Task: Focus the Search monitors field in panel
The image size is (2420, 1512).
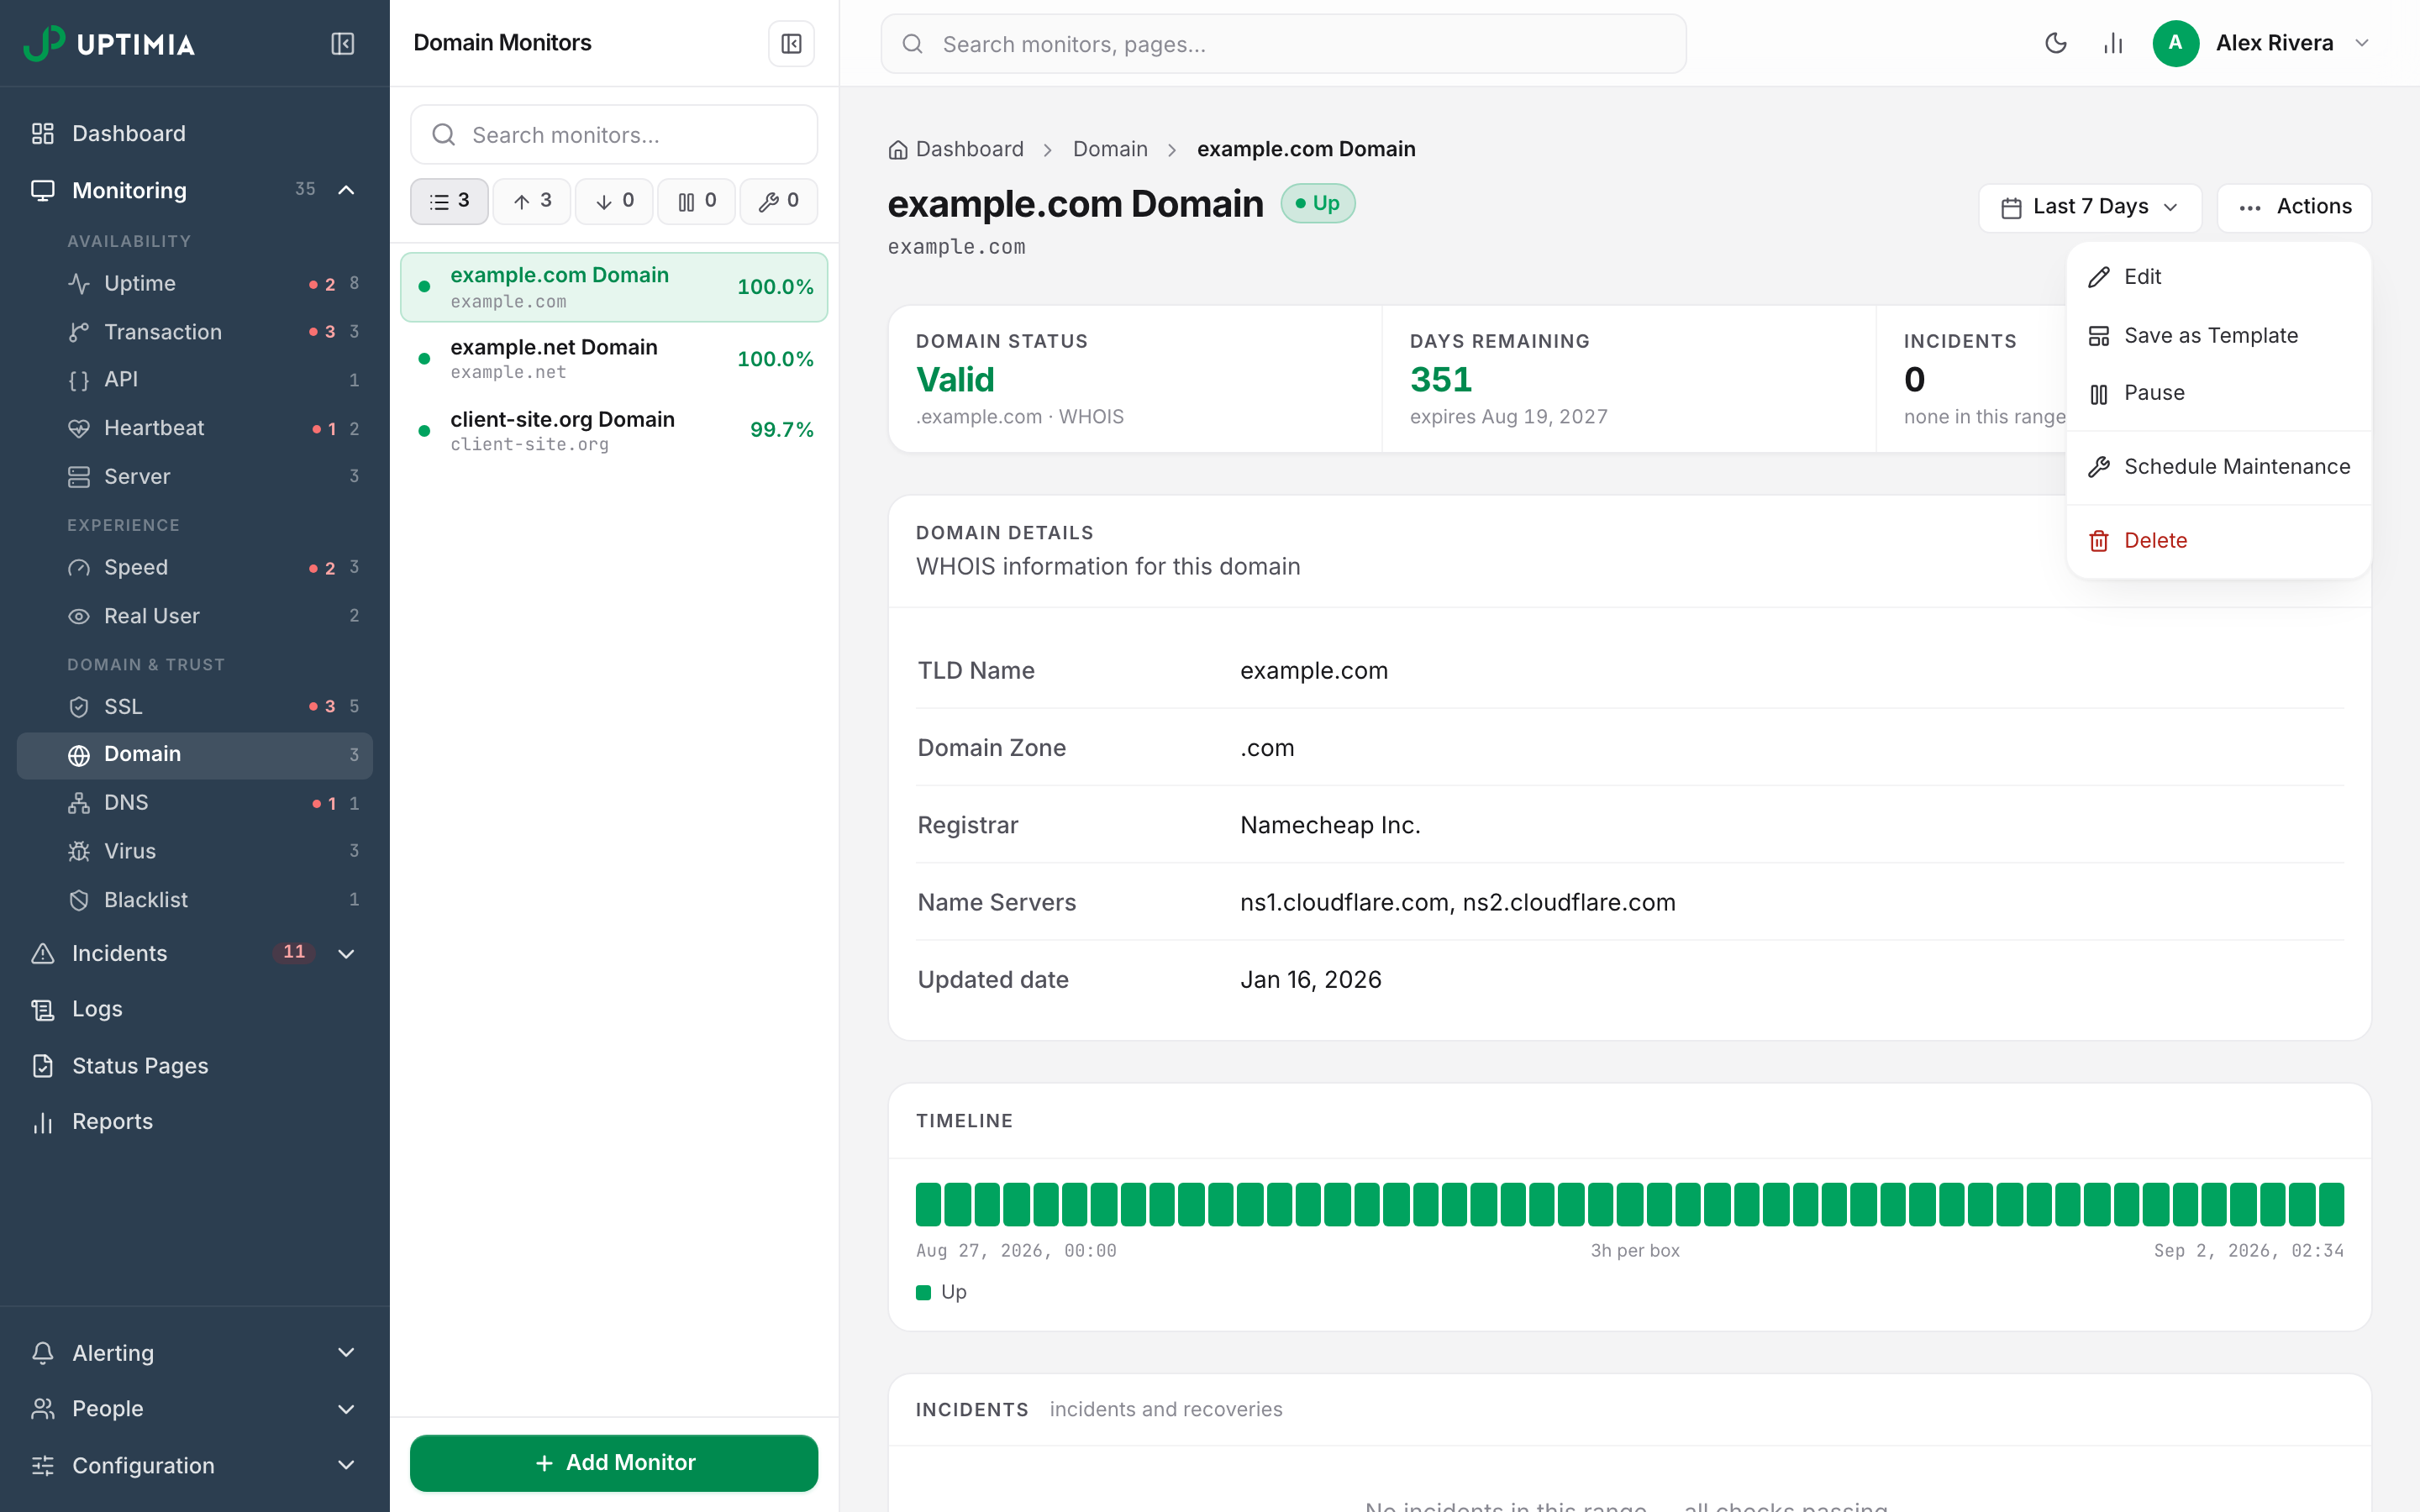Action: [x=614, y=135]
